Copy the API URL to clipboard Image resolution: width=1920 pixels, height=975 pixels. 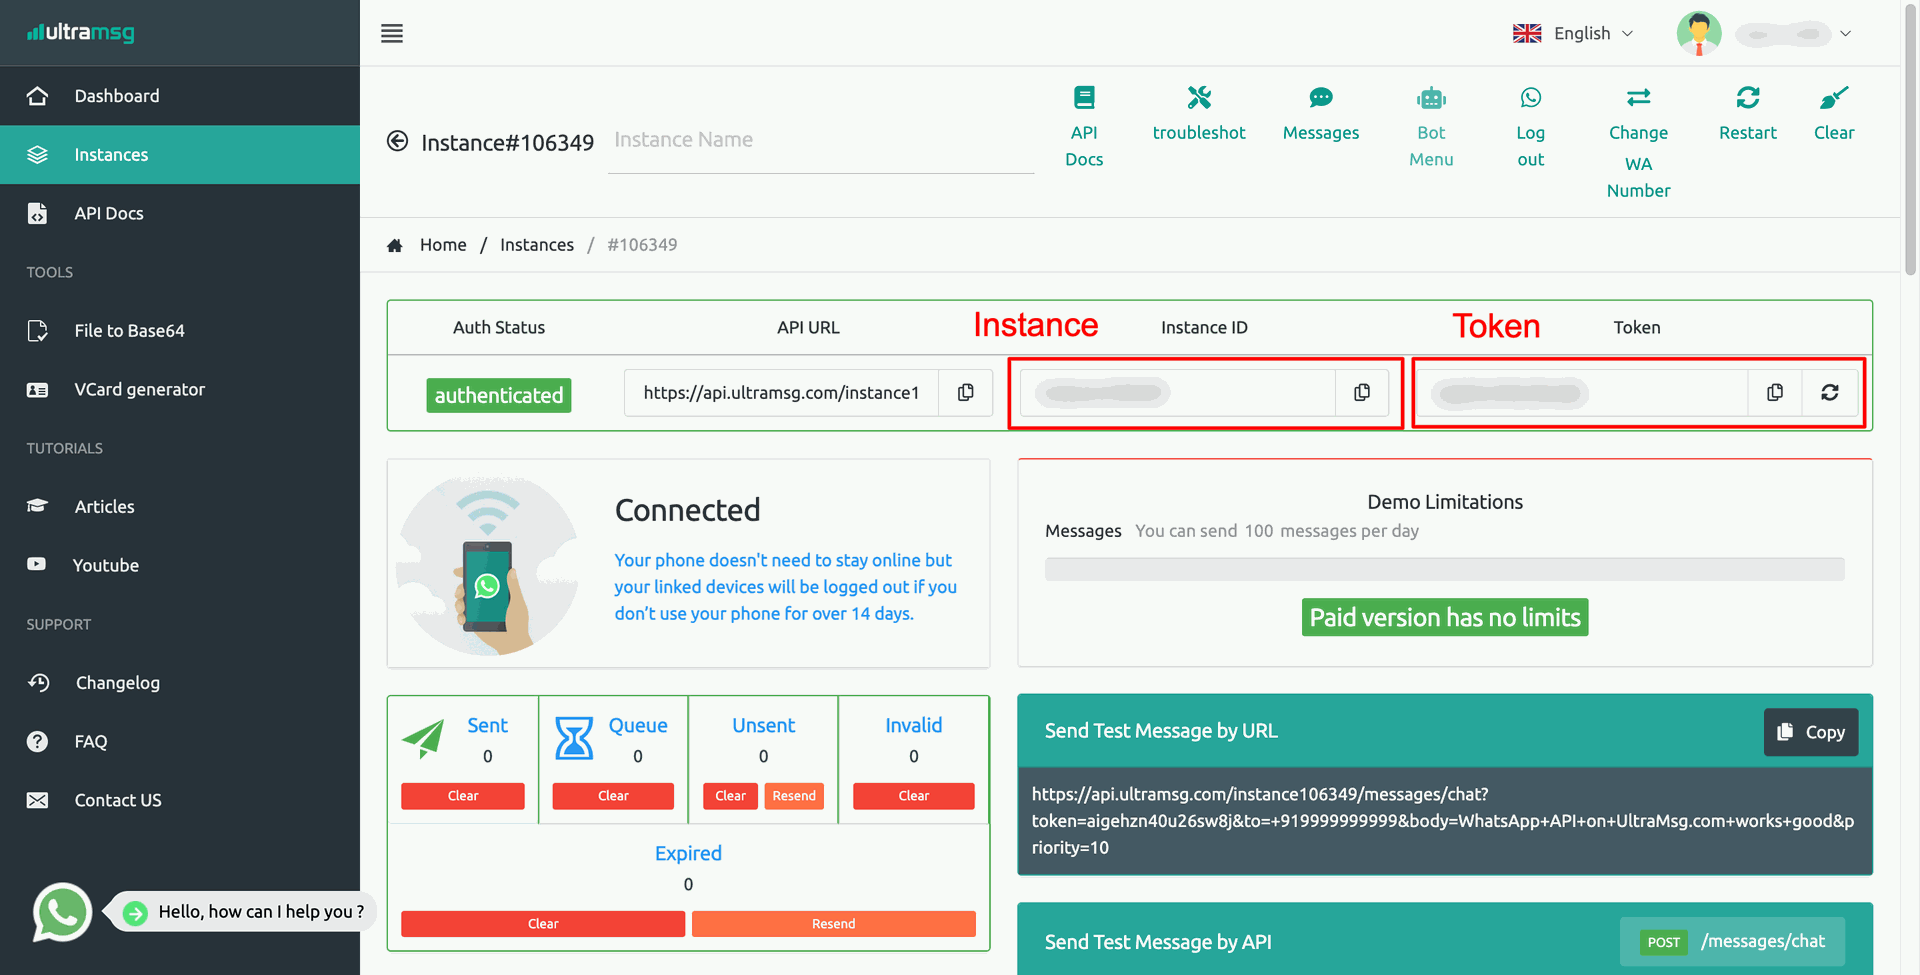click(x=966, y=392)
